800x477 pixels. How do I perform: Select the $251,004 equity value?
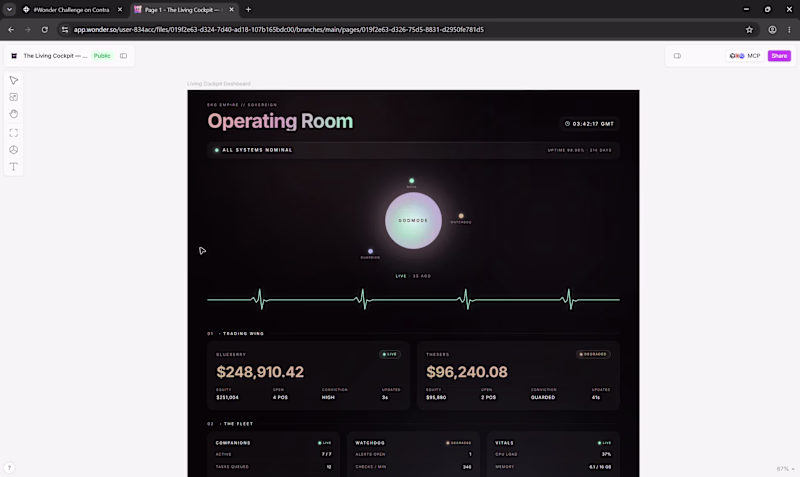(x=228, y=397)
